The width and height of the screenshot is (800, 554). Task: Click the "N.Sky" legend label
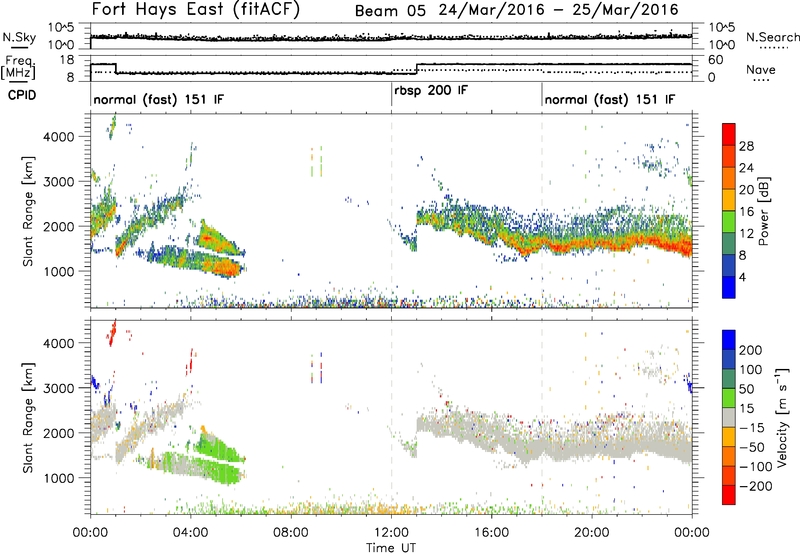coord(19,37)
